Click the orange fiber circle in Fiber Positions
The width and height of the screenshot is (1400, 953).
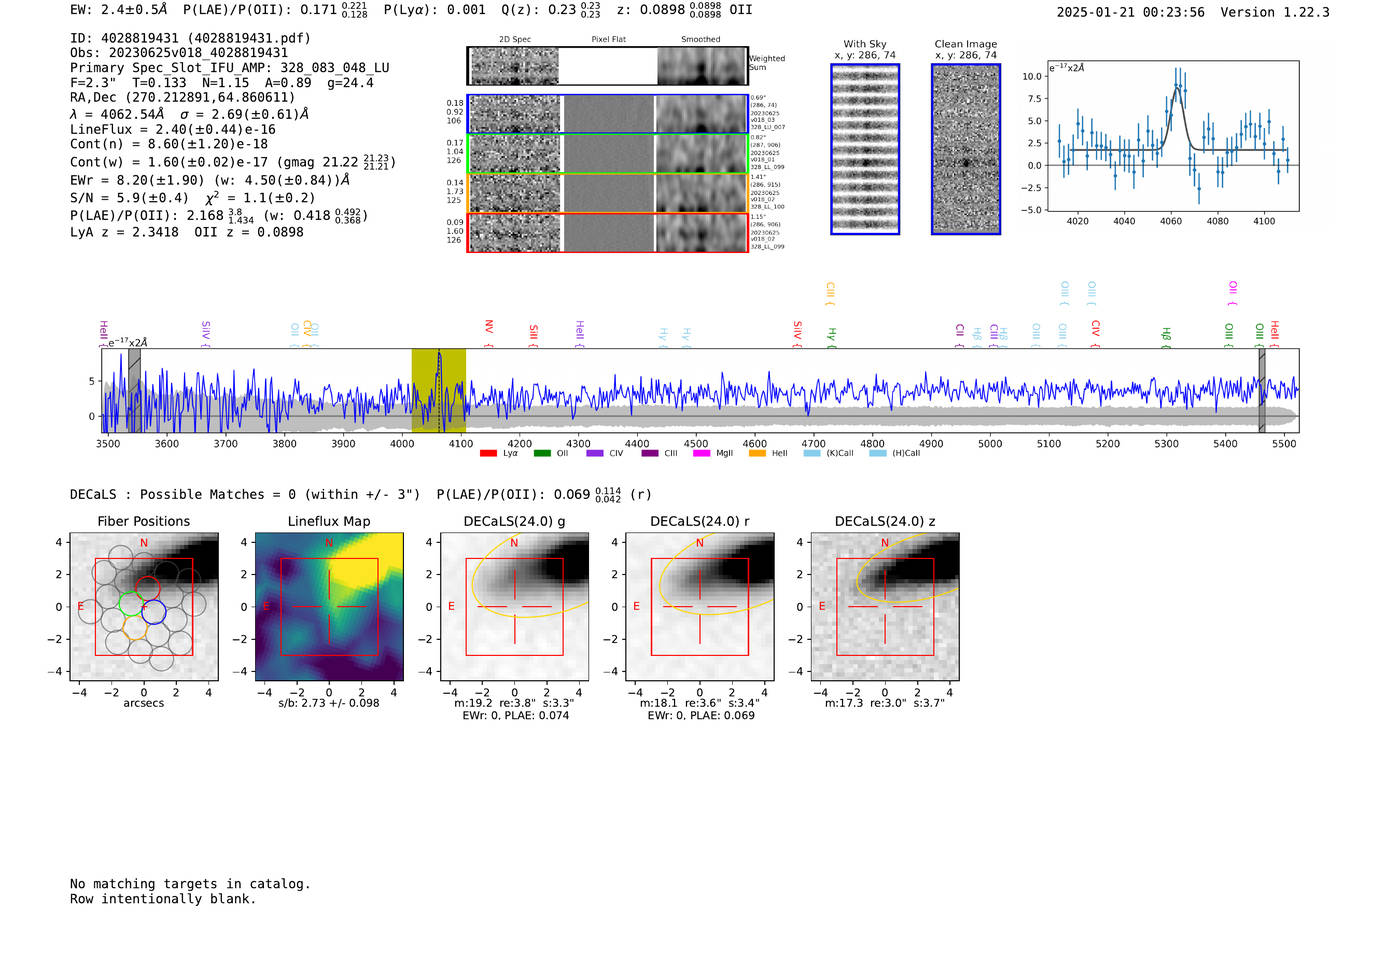(x=135, y=627)
